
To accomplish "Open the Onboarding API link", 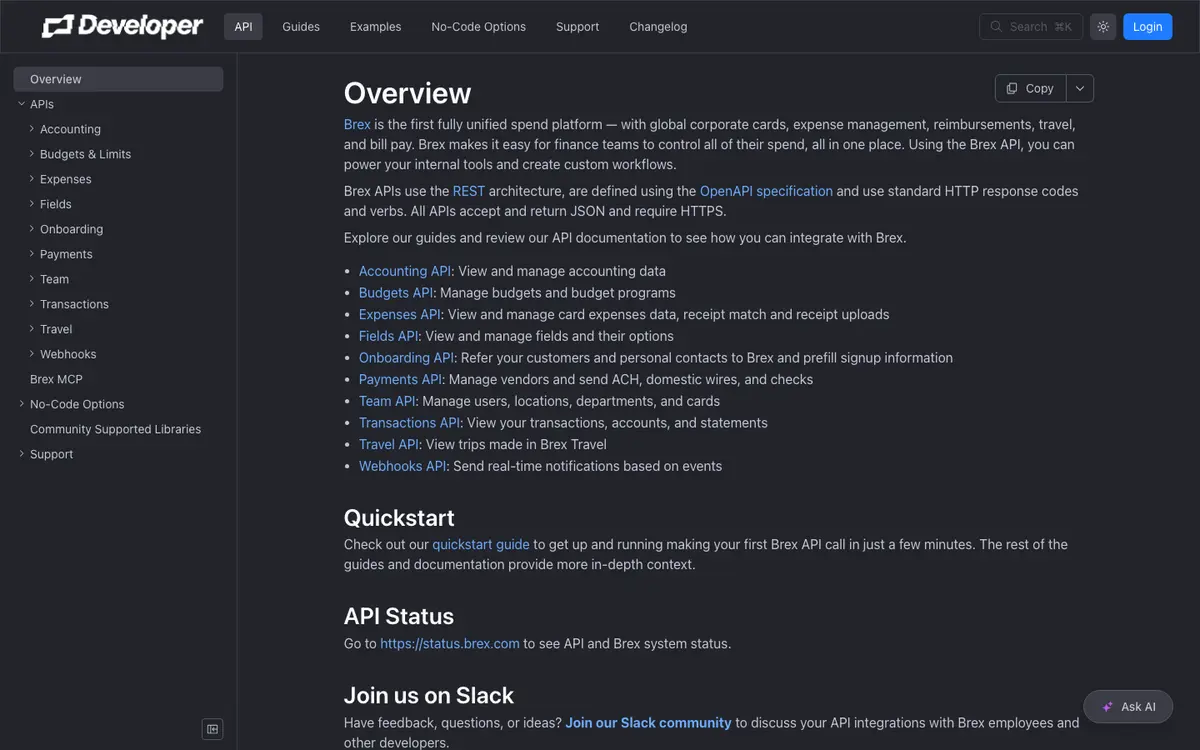I will pos(406,358).
